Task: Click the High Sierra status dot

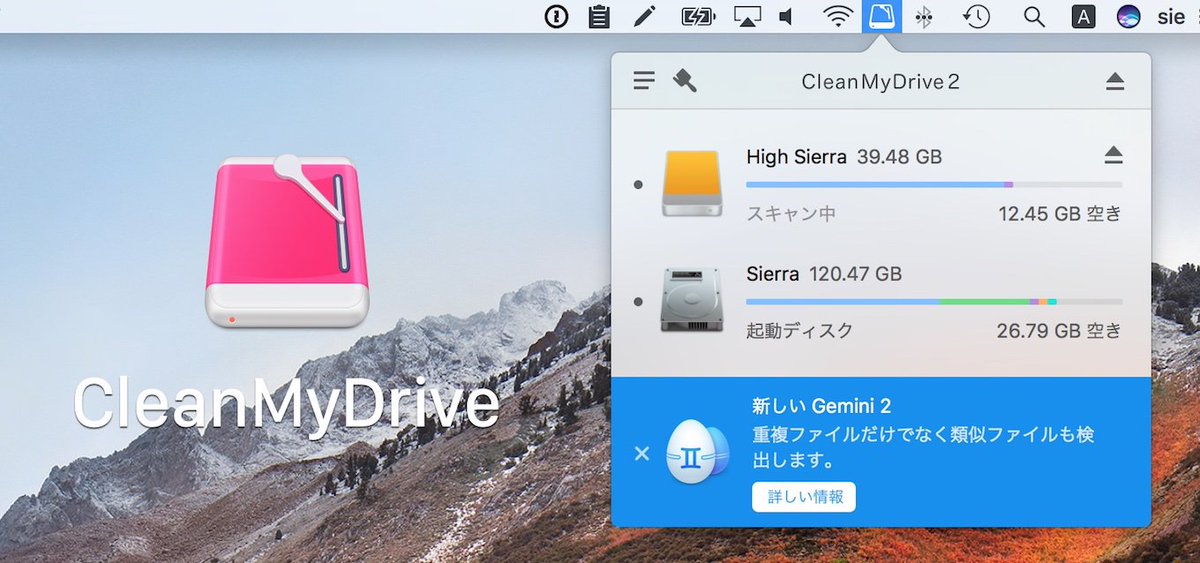Action: click(638, 185)
